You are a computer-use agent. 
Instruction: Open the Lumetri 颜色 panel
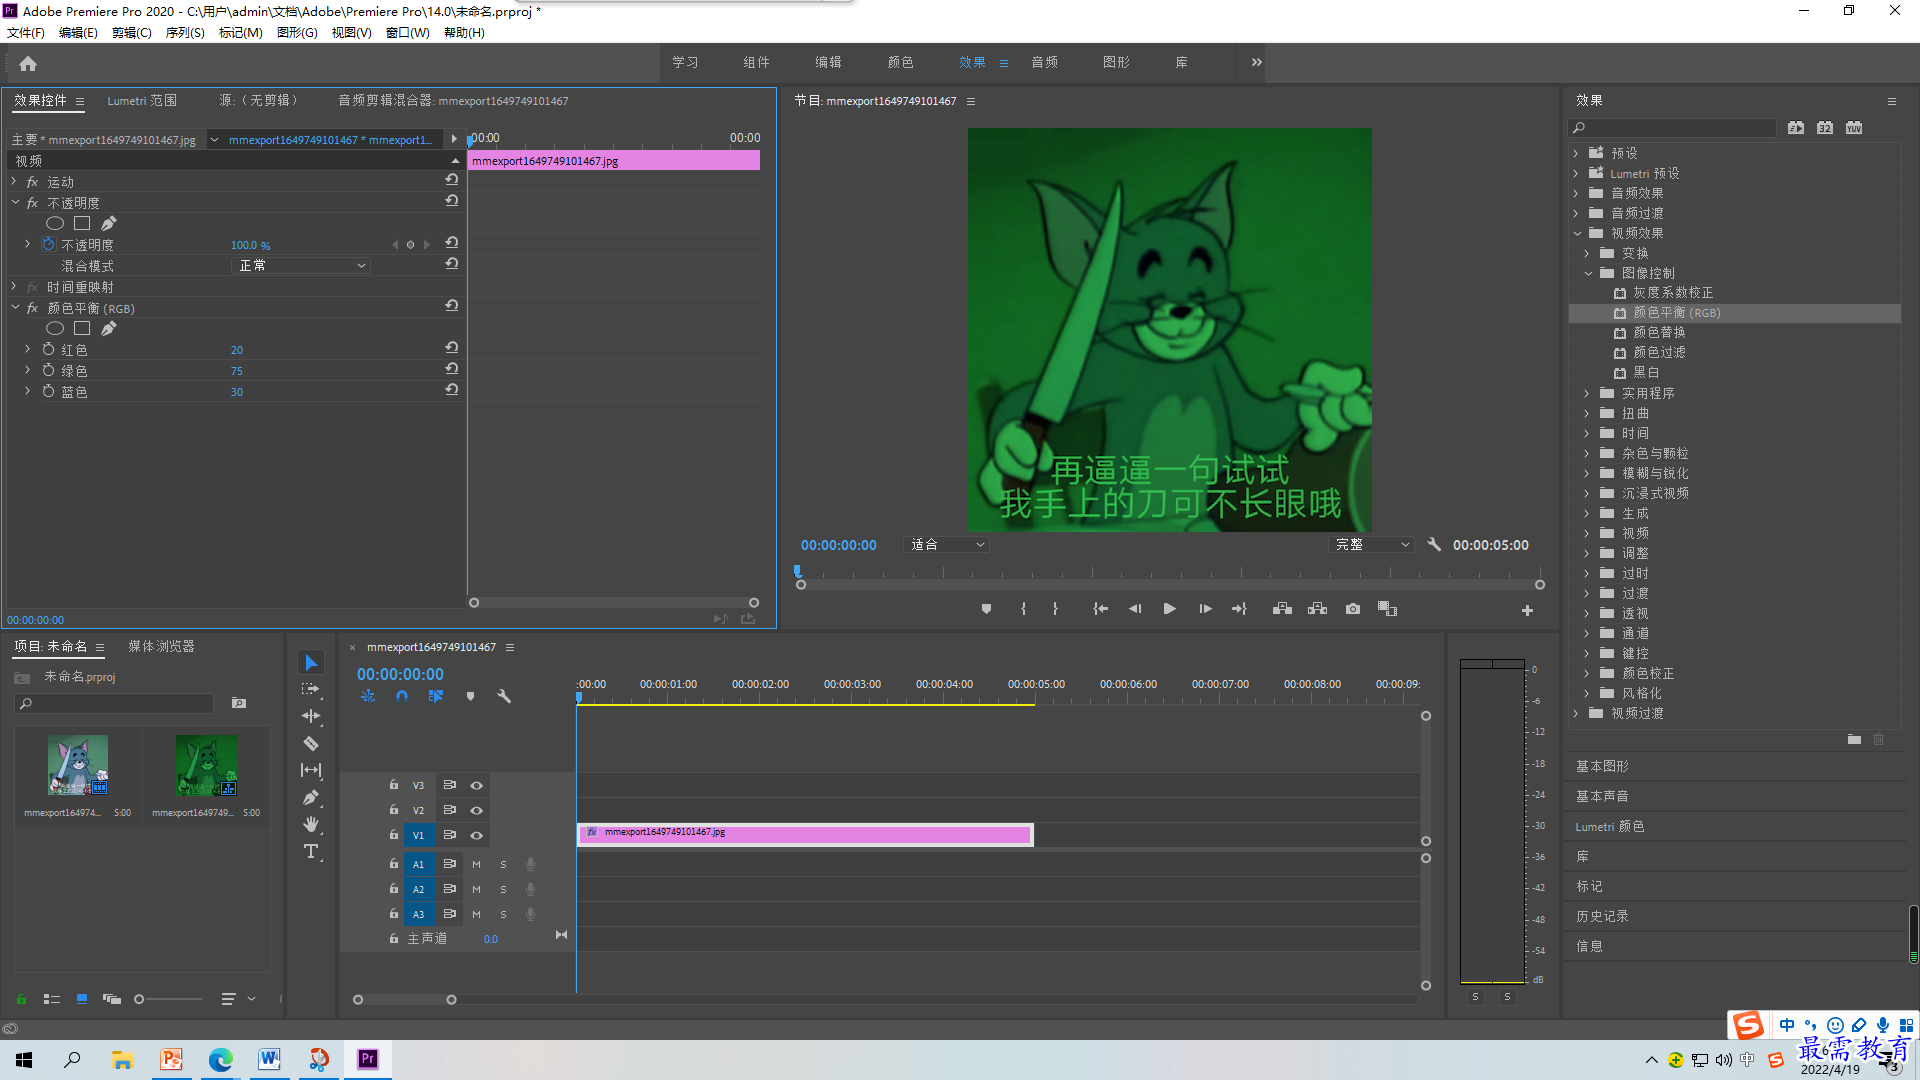tap(1609, 827)
